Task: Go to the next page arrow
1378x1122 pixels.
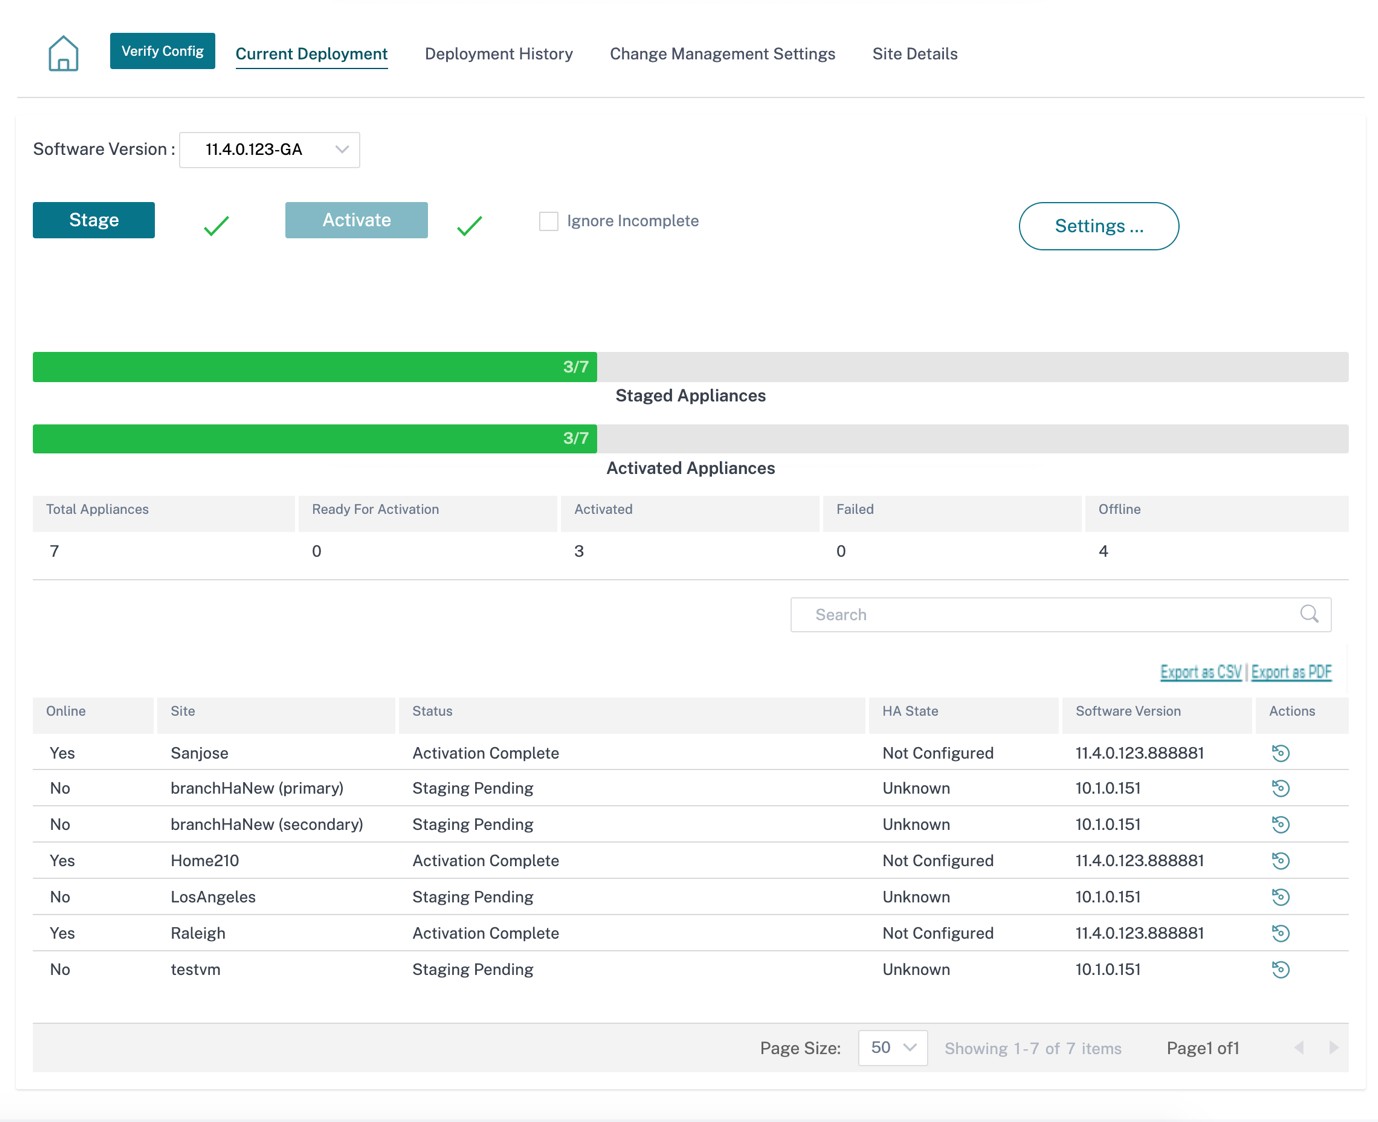Action: coord(1333,1048)
